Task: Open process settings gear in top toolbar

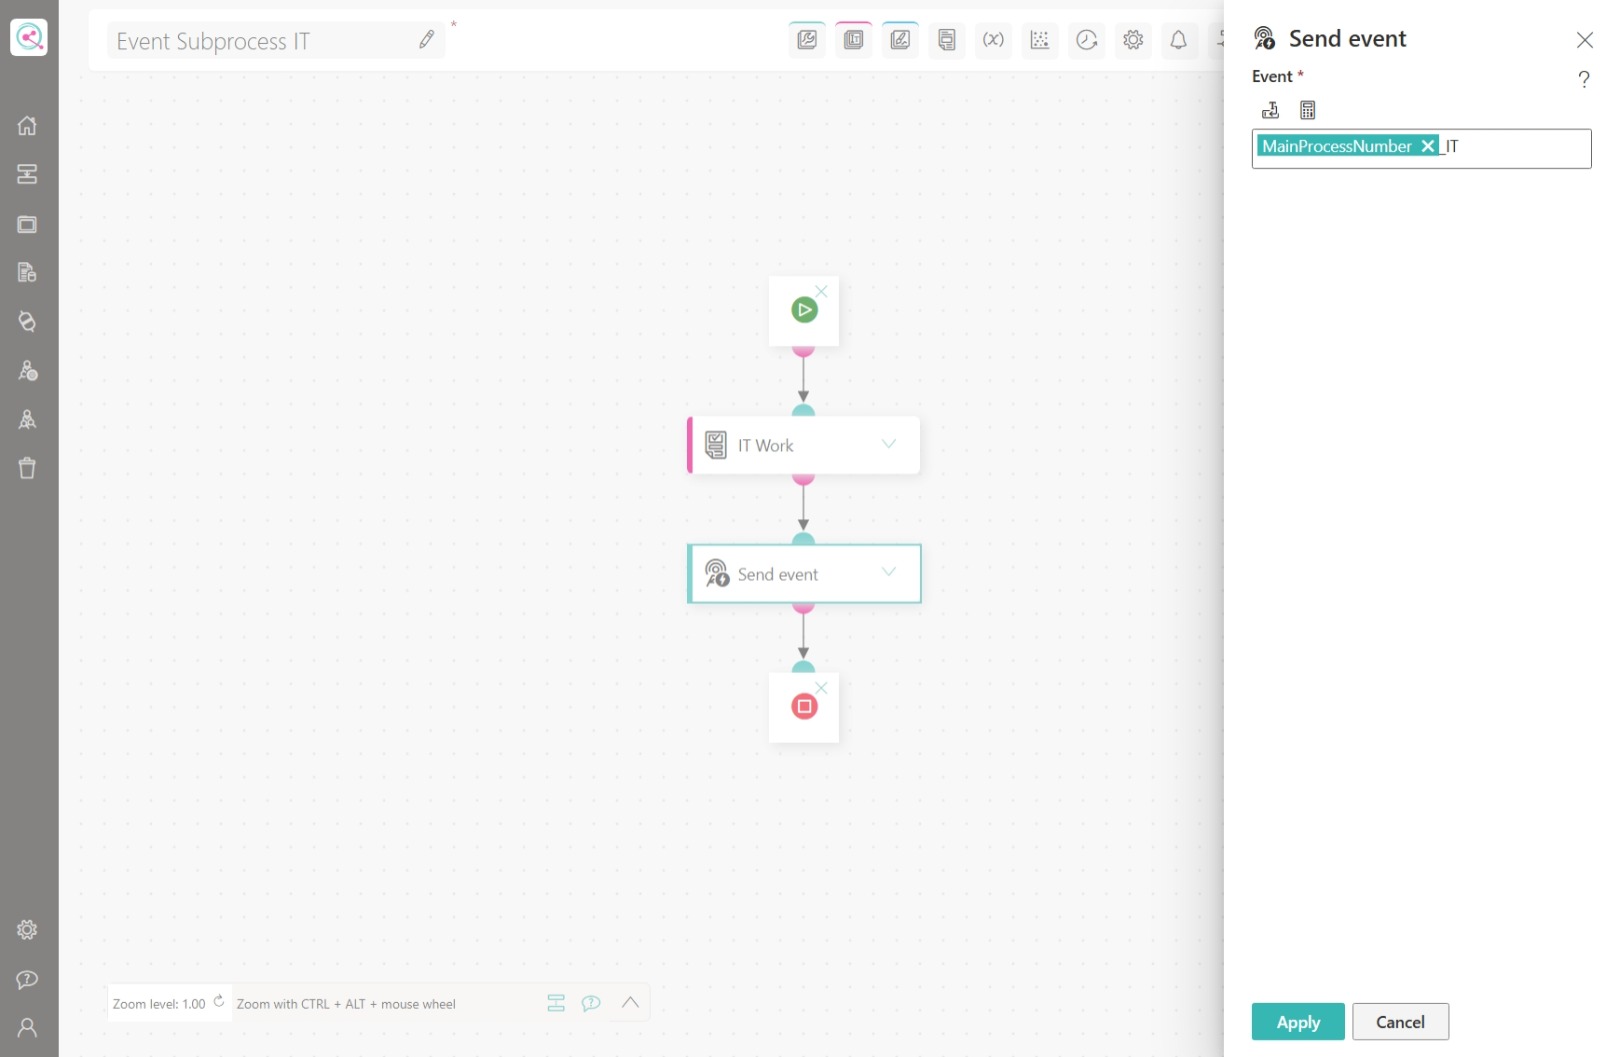Action: (1133, 40)
